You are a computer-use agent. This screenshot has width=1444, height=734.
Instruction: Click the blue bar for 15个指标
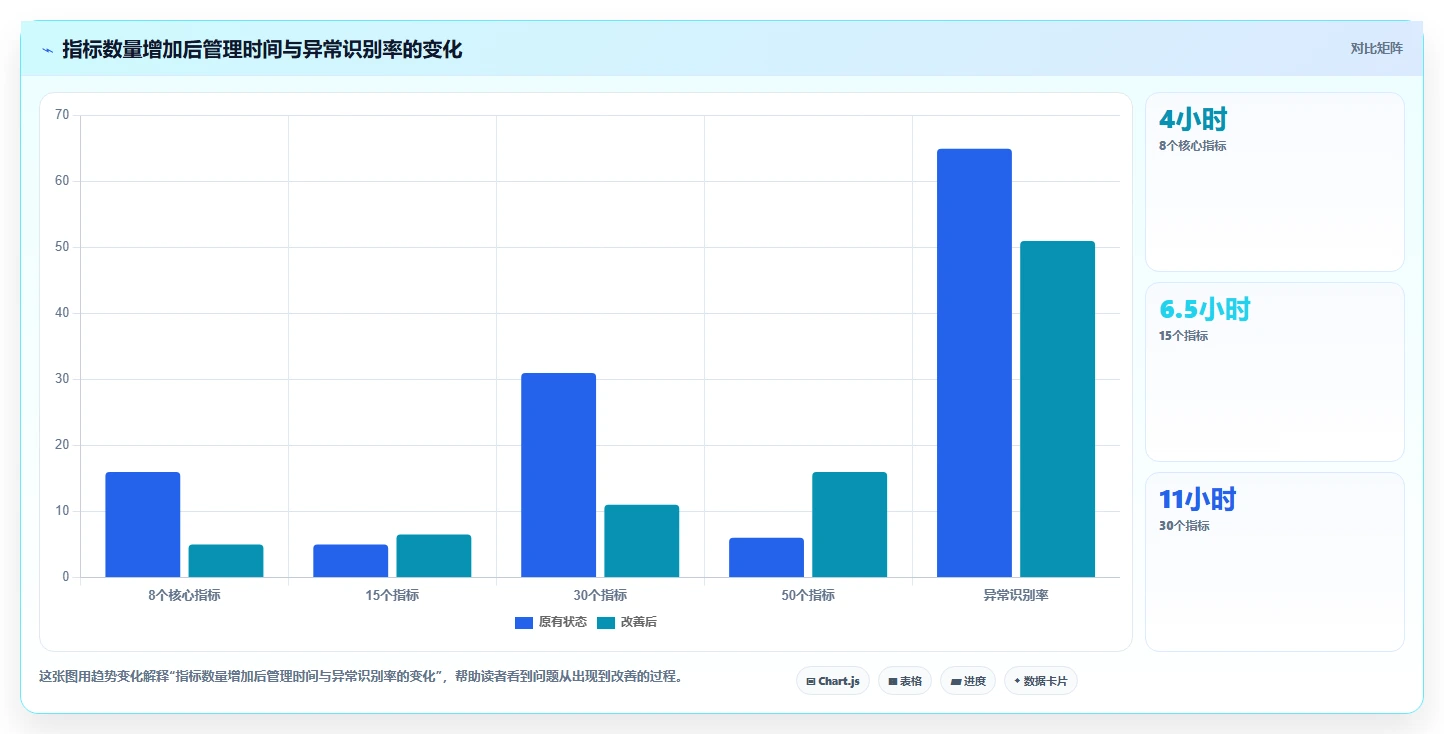pos(351,561)
